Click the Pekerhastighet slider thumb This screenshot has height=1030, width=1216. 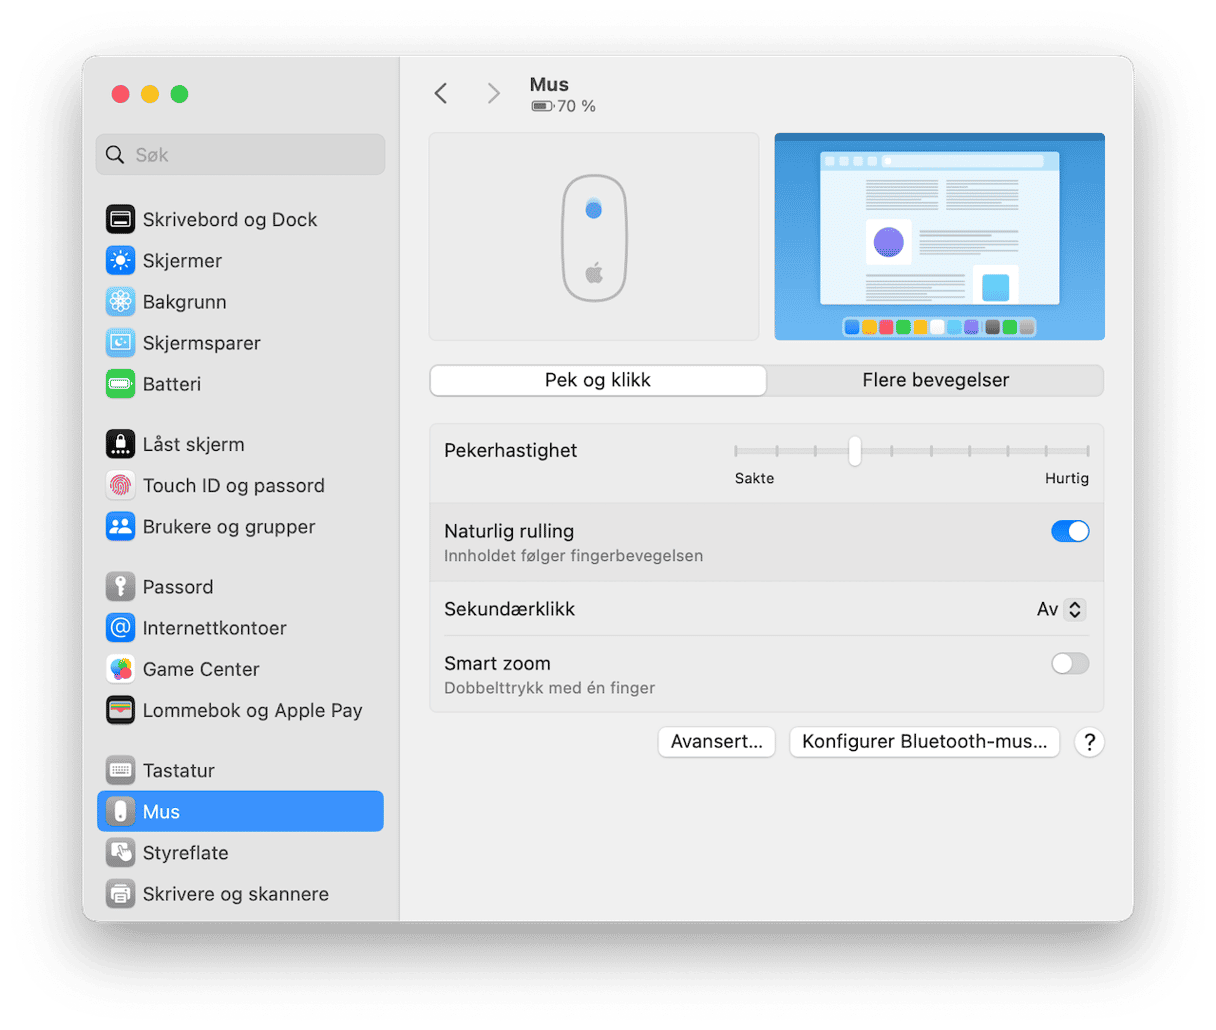[854, 451]
